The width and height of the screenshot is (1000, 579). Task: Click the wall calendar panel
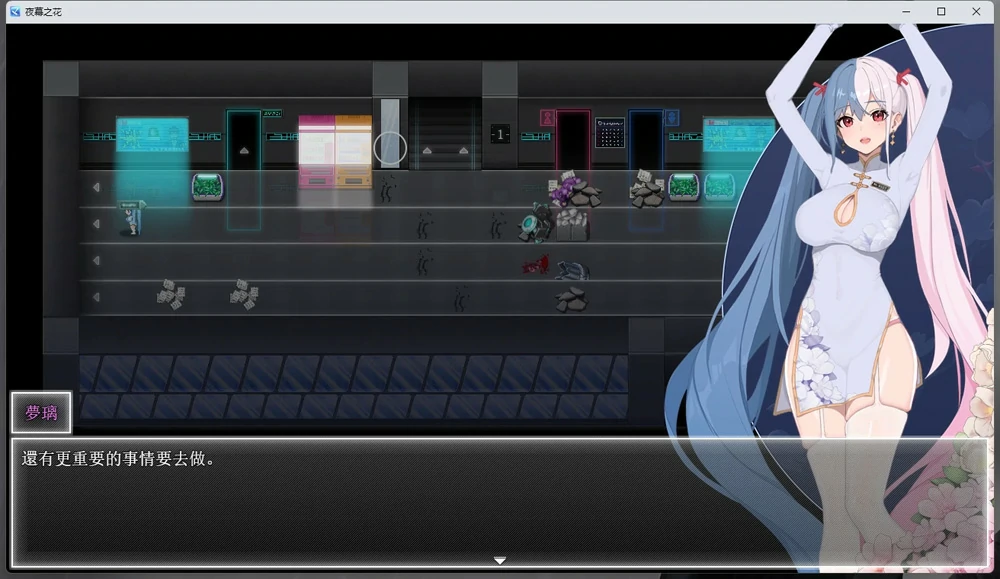coord(609,133)
